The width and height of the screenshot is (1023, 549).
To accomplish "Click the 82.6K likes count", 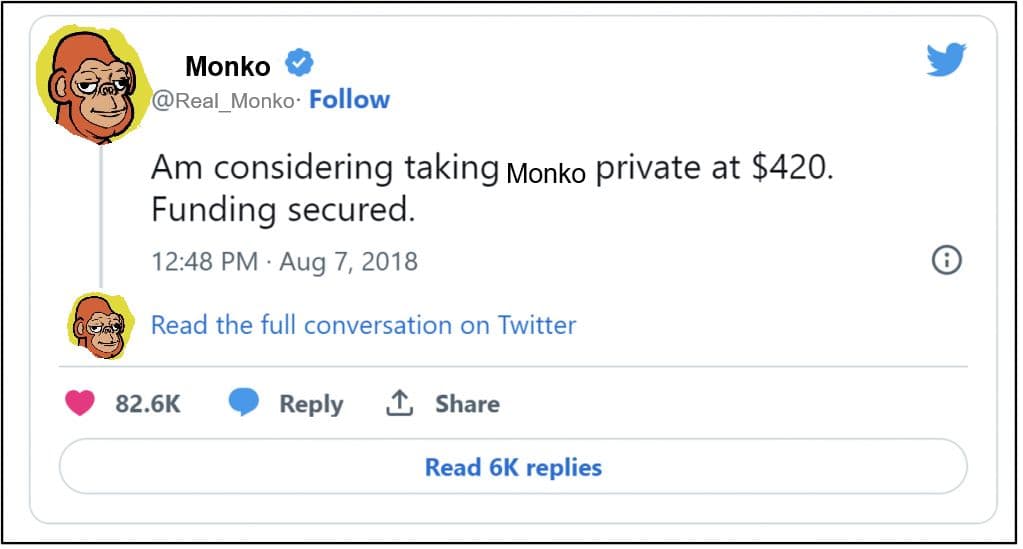I will pos(148,404).
